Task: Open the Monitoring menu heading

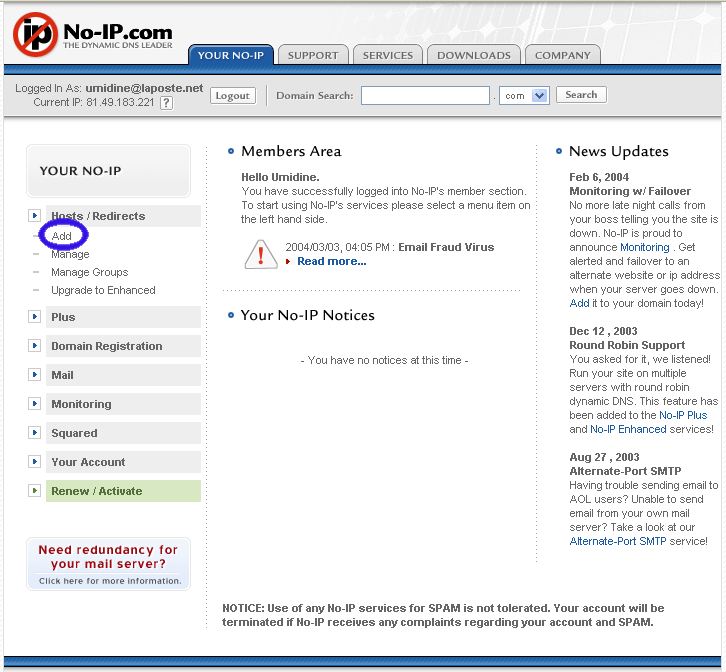Action: [x=123, y=404]
